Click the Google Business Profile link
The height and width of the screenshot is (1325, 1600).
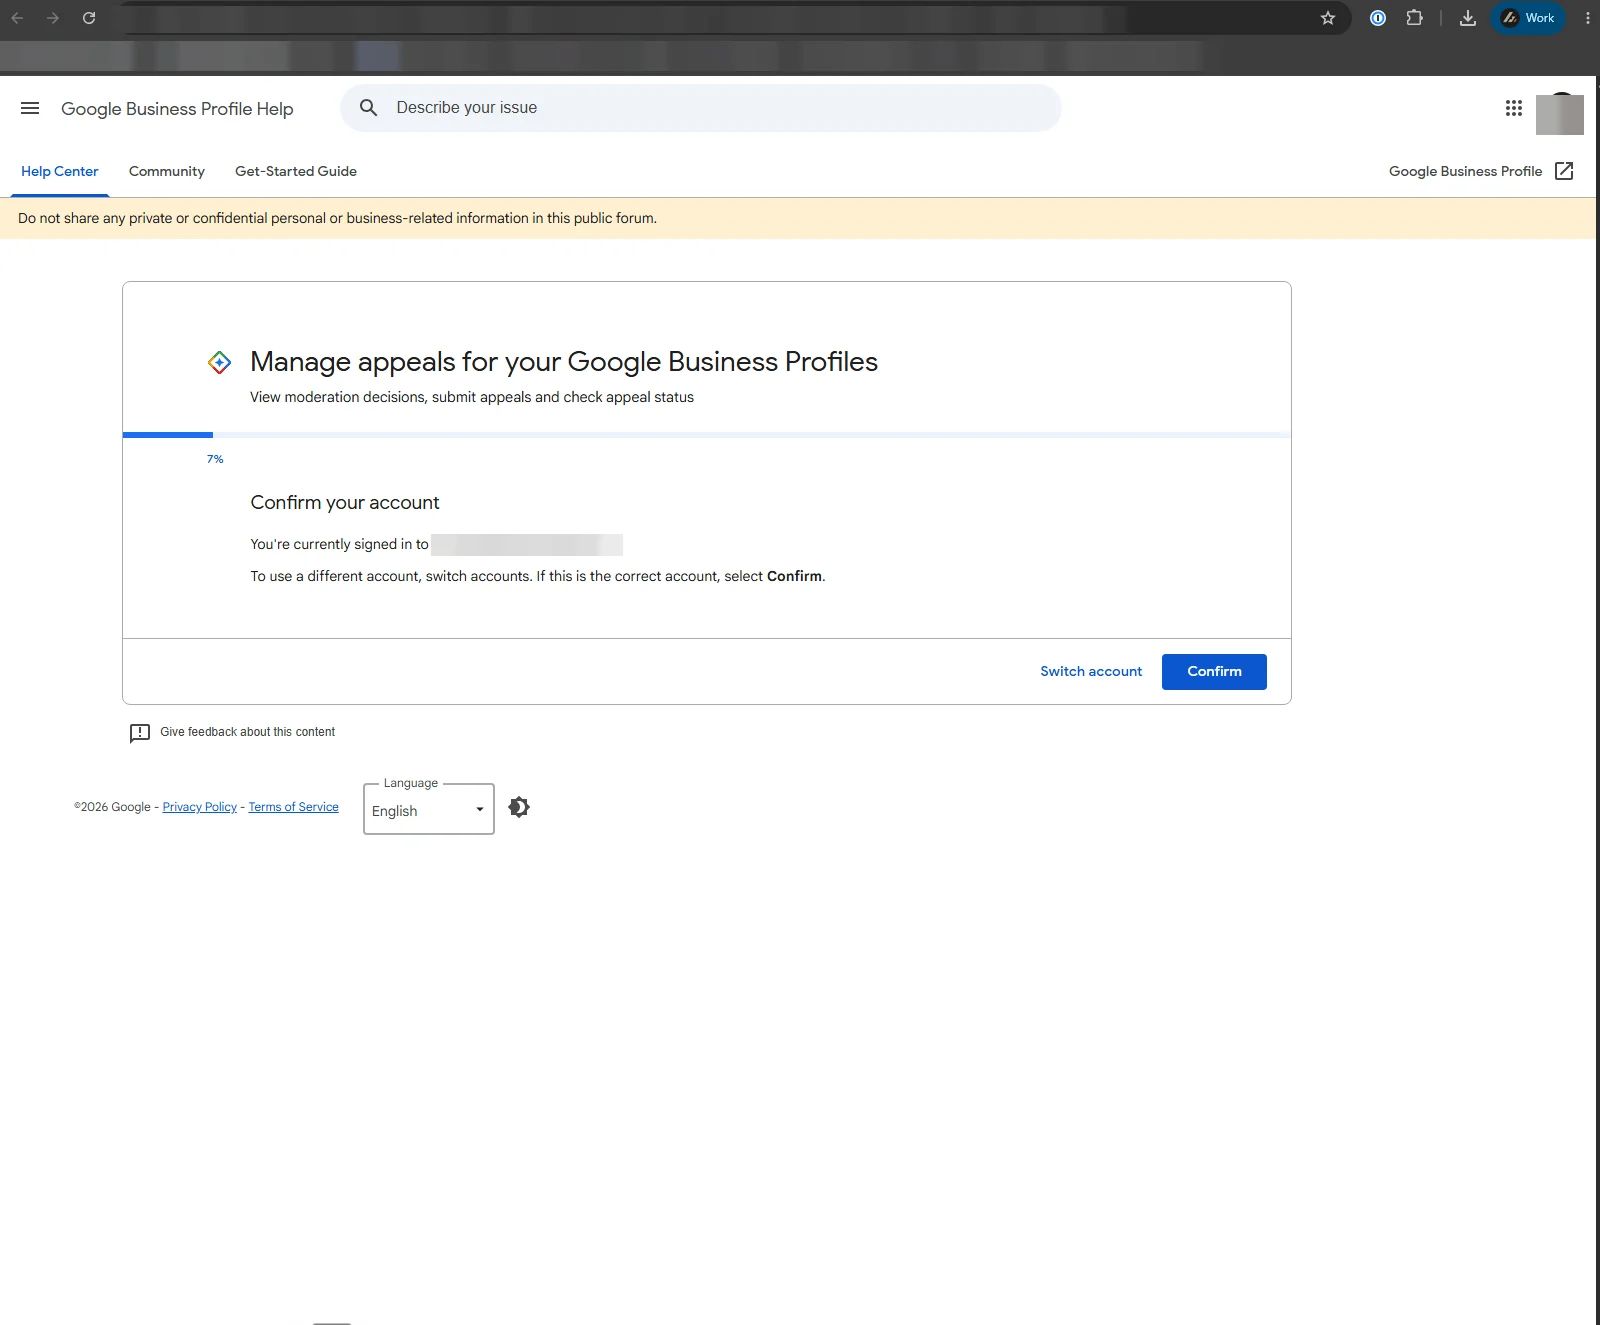click(1466, 171)
